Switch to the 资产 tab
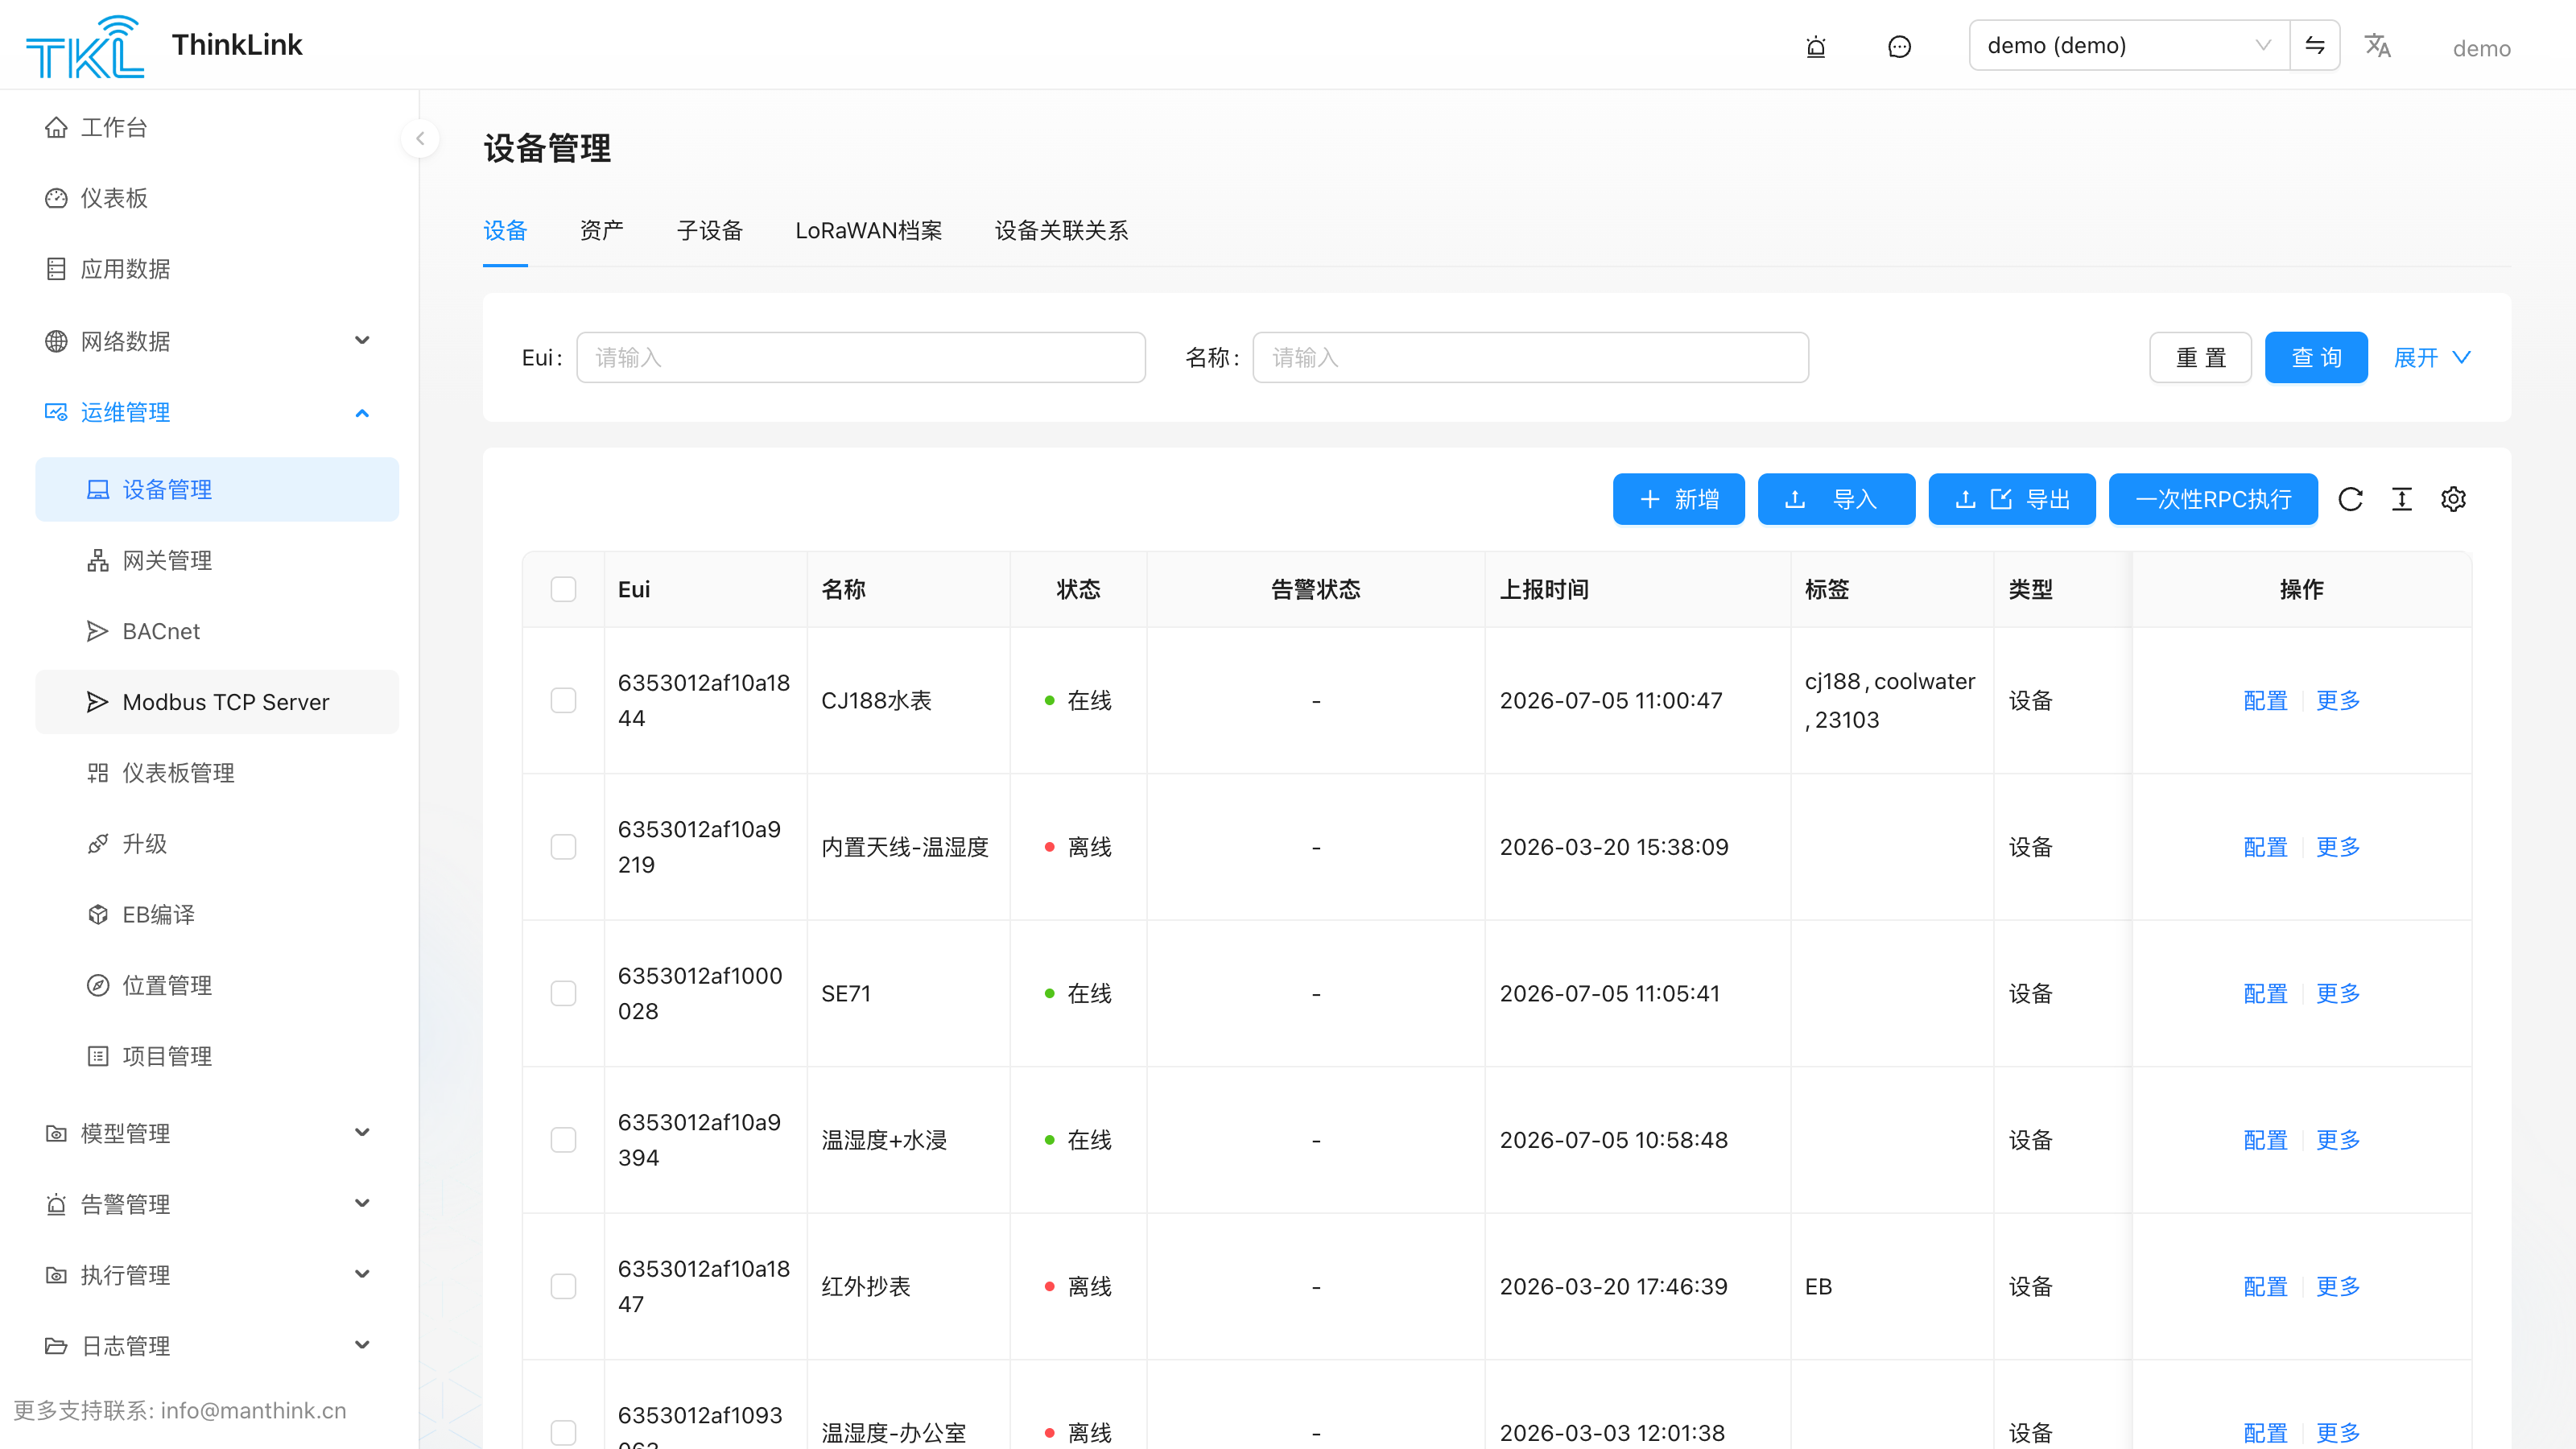Screen dimensions: 2576x1449 coord(602,231)
